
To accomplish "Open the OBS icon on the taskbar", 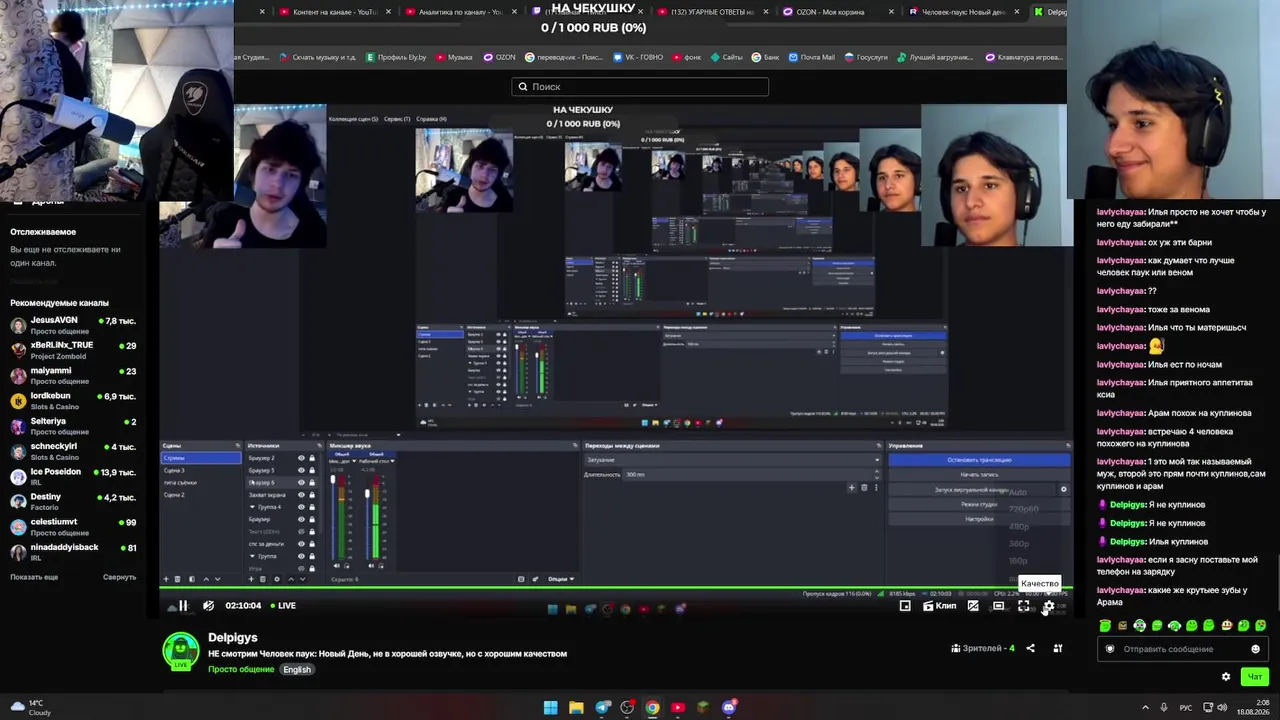I will [x=627, y=708].
